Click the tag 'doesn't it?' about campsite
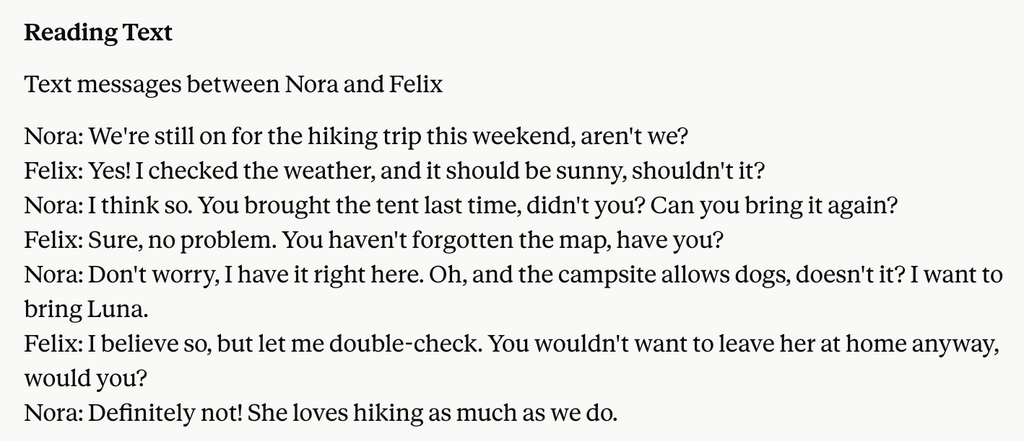 tap(850, 275)
